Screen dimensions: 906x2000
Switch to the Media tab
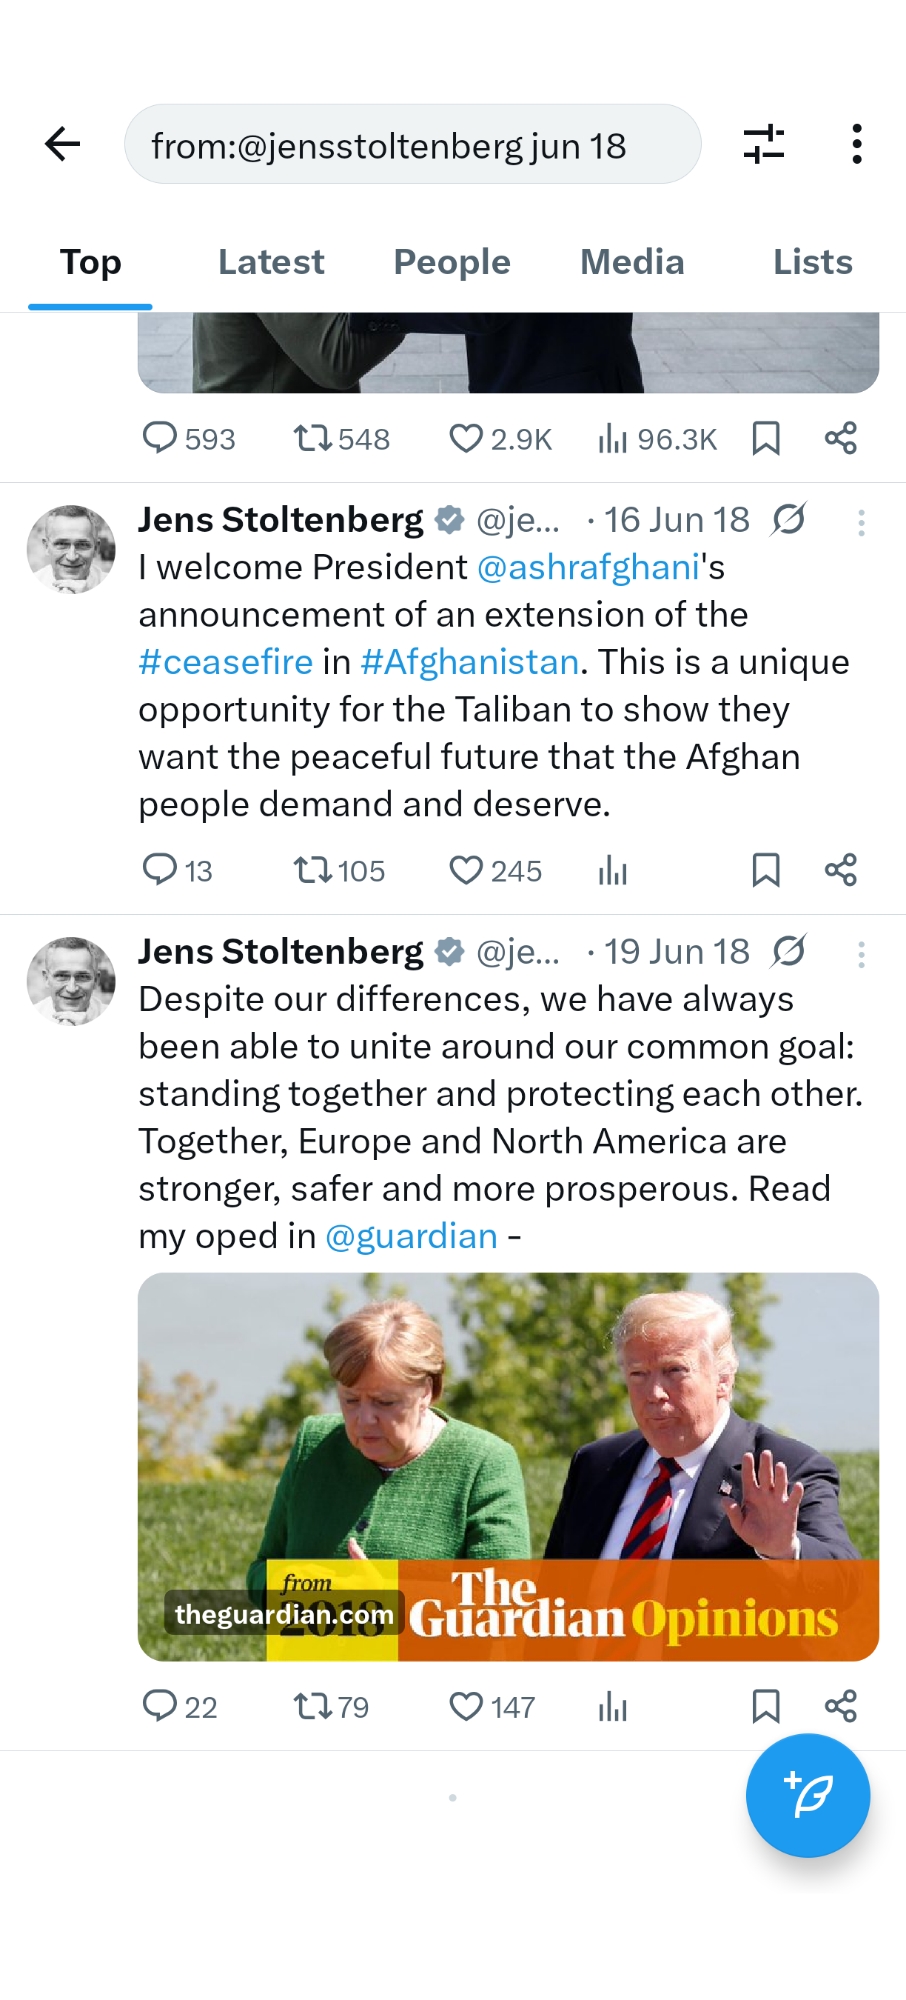pos(632,262)
